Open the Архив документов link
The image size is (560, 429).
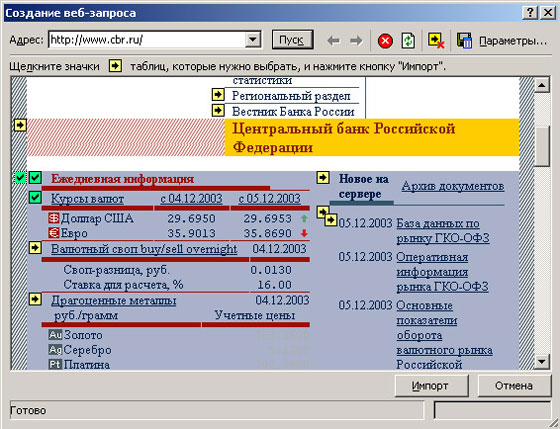[x=453, y=186]
